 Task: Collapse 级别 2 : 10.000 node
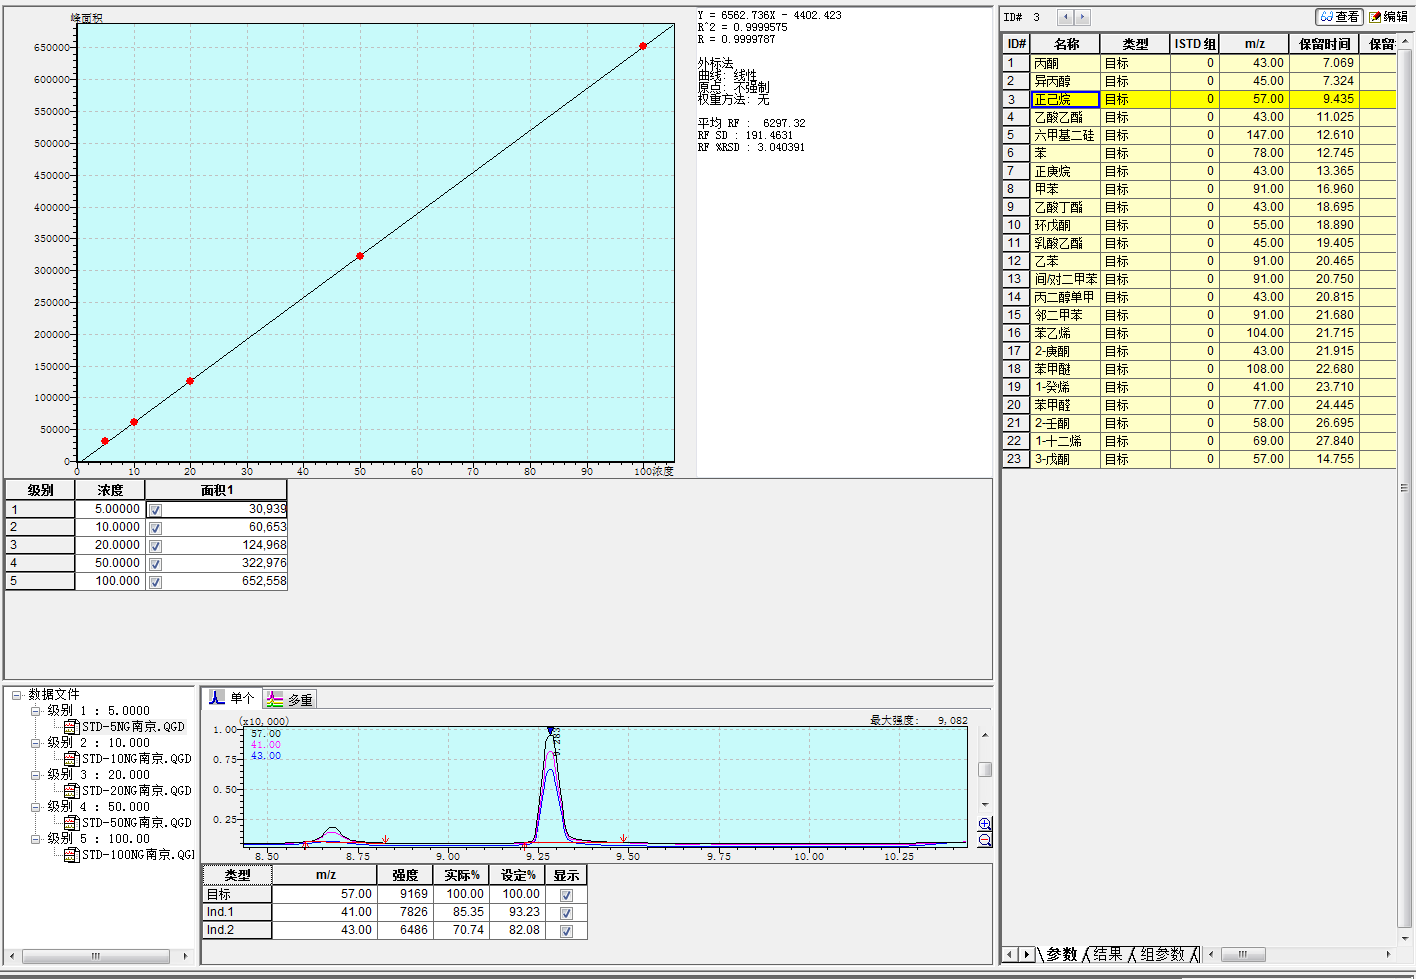(x=35, y=743)
